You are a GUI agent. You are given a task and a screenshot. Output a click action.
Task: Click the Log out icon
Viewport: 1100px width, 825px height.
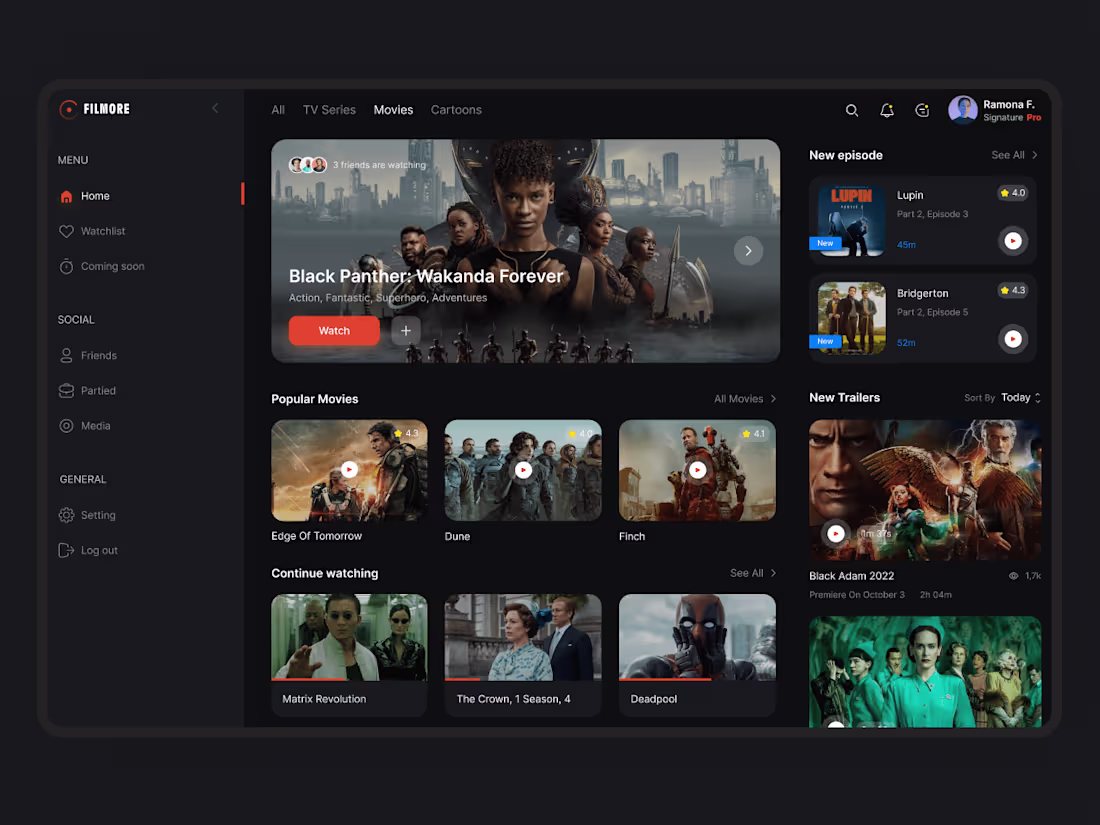pyautogui.click(x=64, y=550)
